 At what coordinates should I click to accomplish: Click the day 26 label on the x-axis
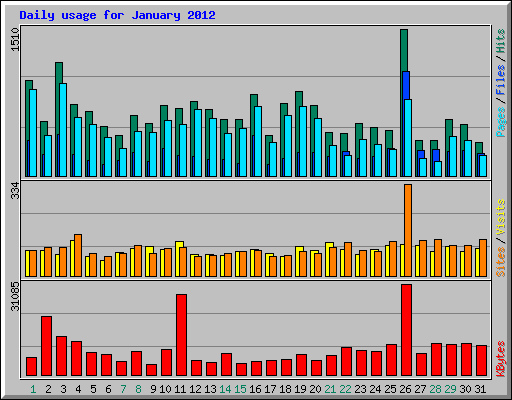point(405,389)
